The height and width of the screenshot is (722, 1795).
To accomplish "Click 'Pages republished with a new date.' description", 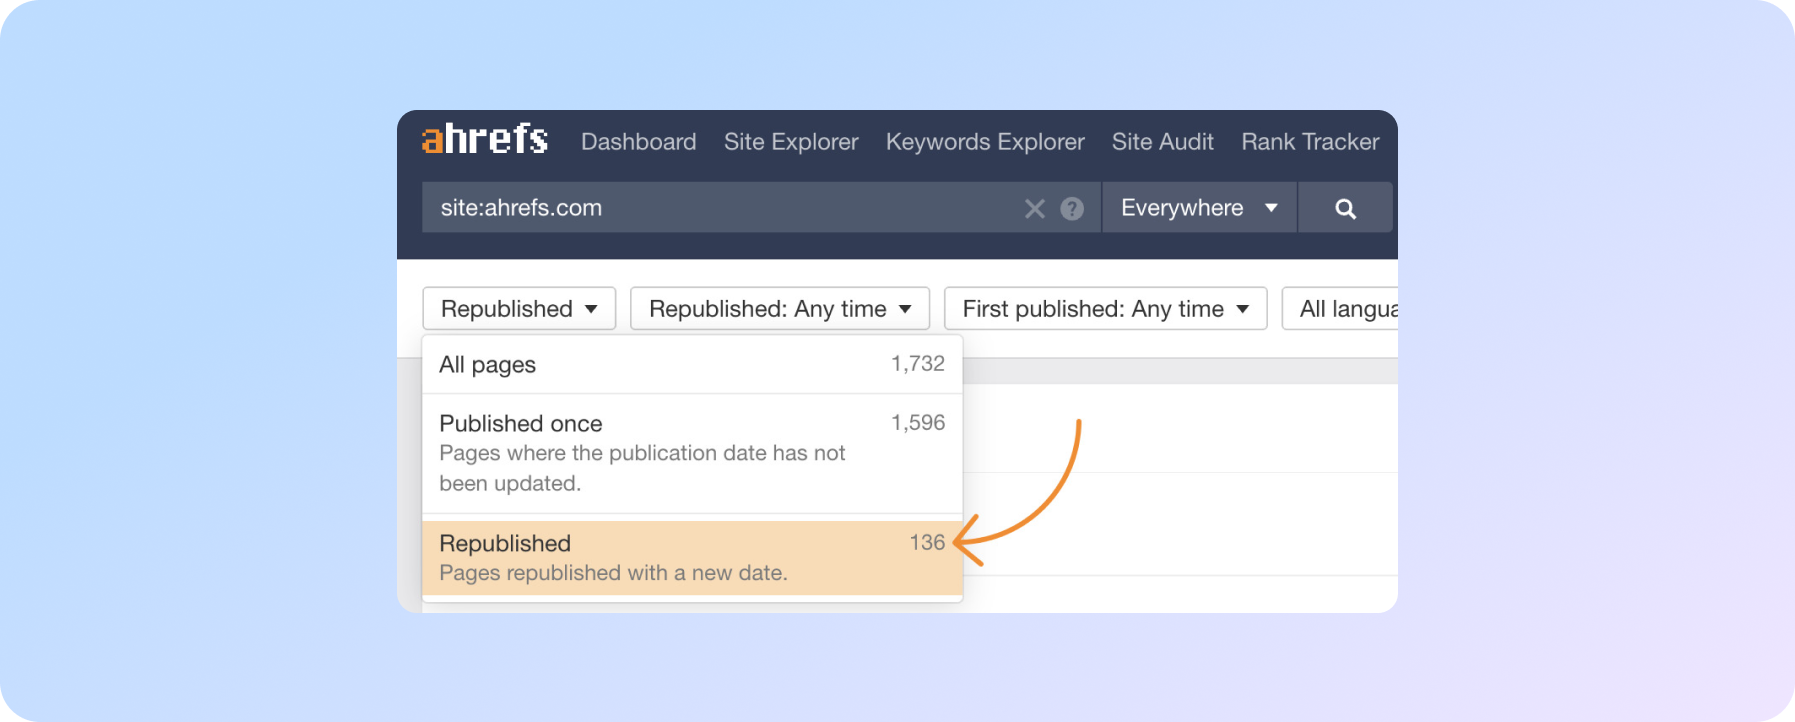I will pos(613,573).
